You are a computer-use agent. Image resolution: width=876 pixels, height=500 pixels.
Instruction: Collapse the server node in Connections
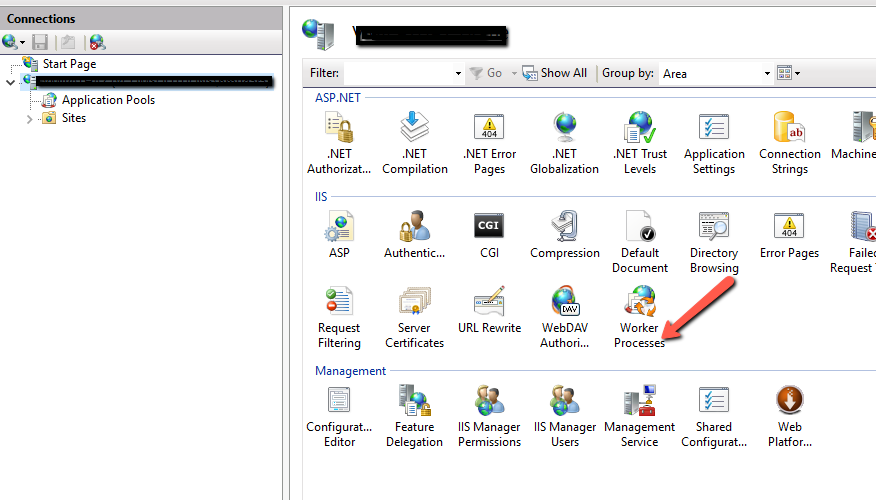(10, 82)
